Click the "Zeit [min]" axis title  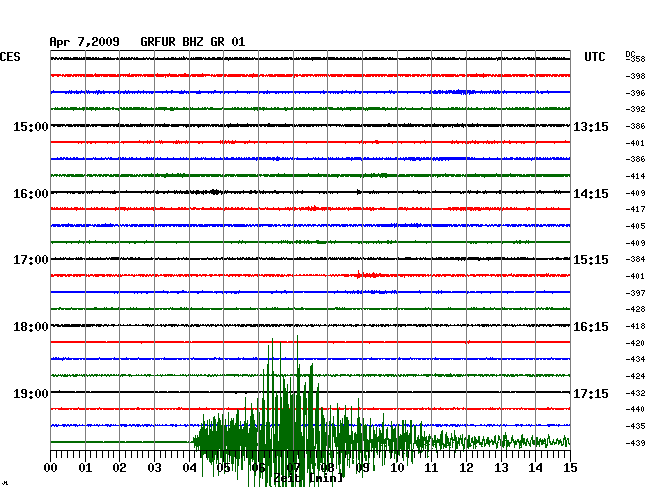pyautogui.click(x=308, y=478)
